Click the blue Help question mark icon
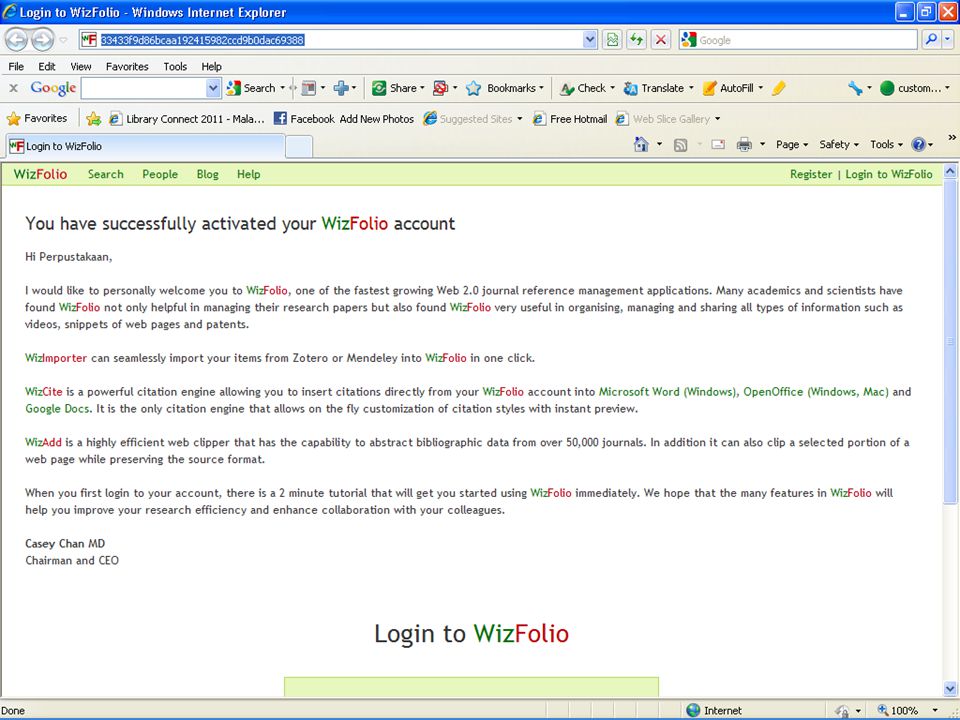Viewport: 960px width, 720px height. (x=918, y=144)
